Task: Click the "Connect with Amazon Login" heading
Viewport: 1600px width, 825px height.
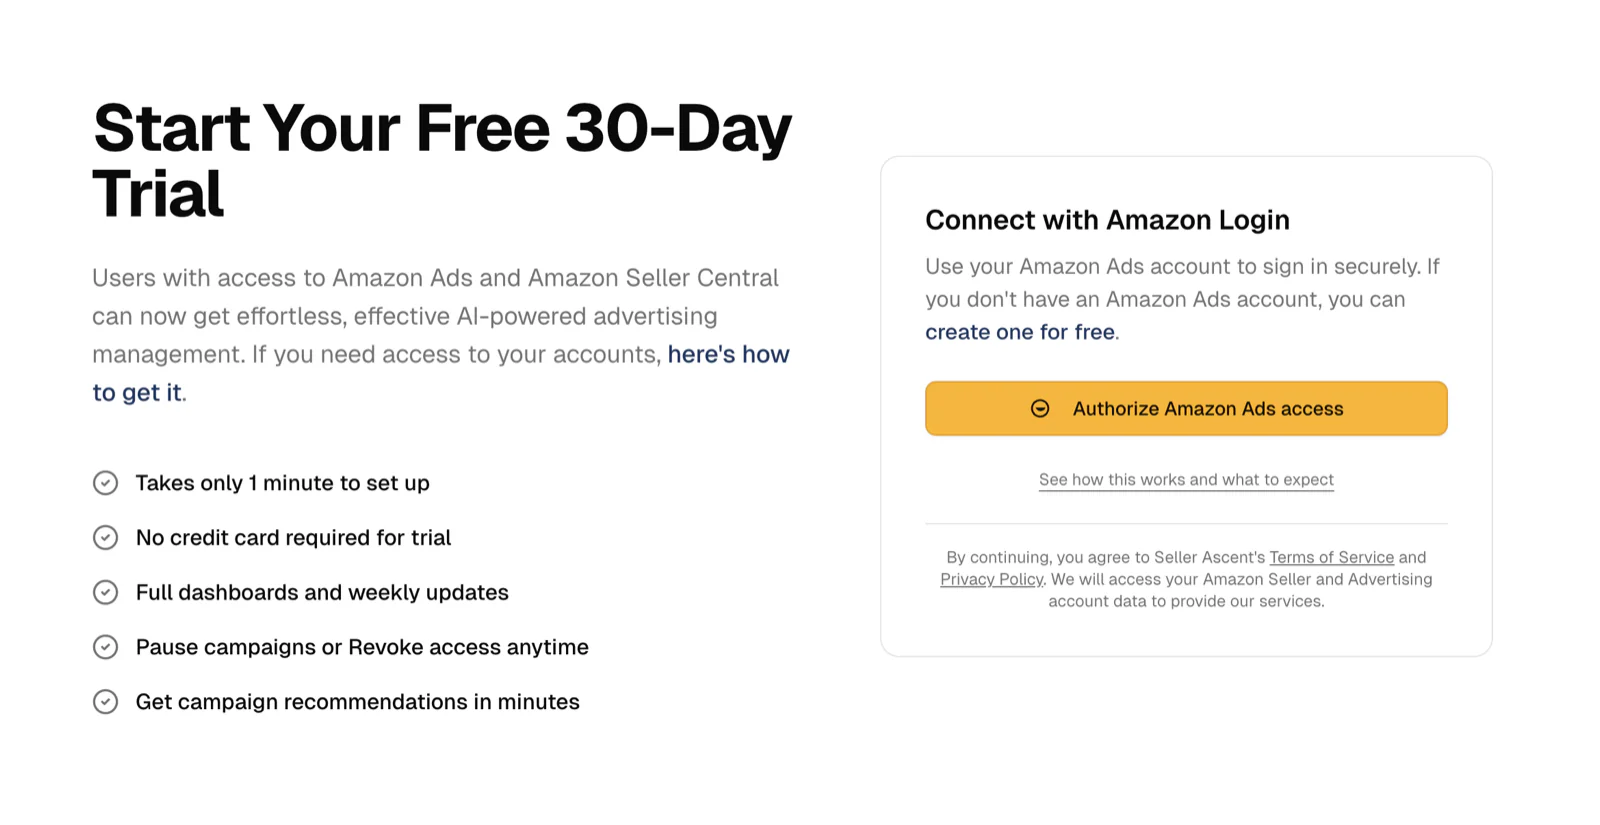Action: pos(1107,220)
